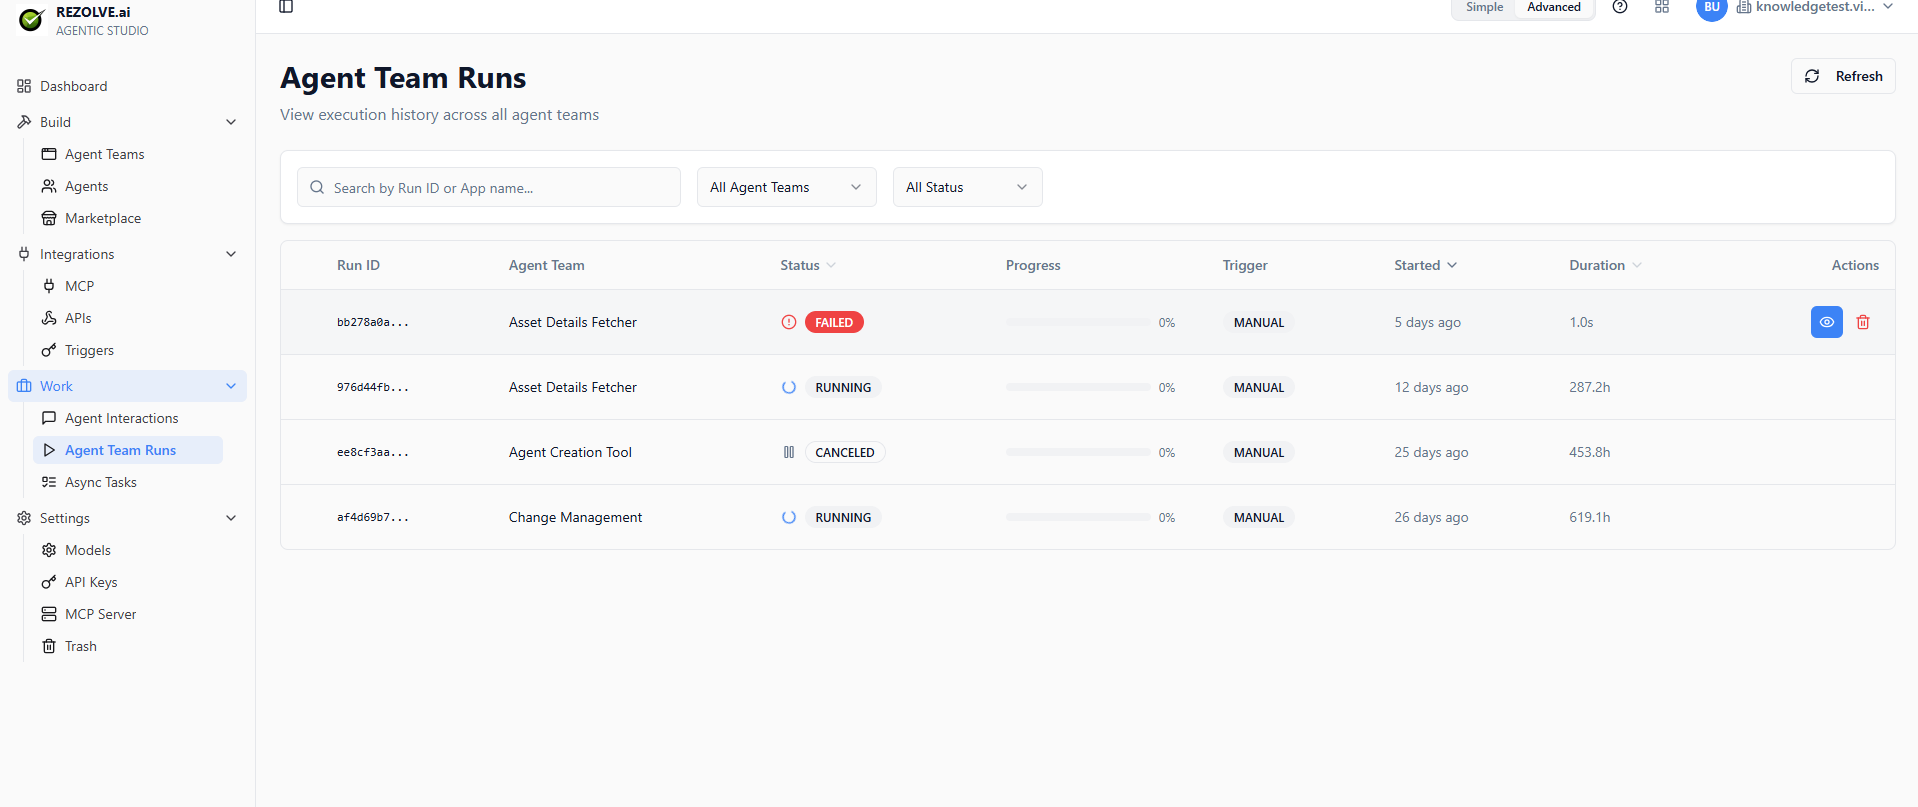Open the help question mark icon
Screen dimensions: 1918x807
1620,7
